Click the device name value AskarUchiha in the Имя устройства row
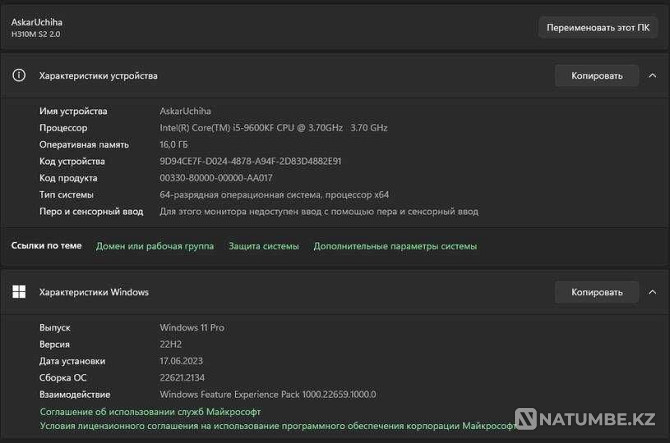Image resolution: width=670 pixels, height=443 pixels. [185, 111]
